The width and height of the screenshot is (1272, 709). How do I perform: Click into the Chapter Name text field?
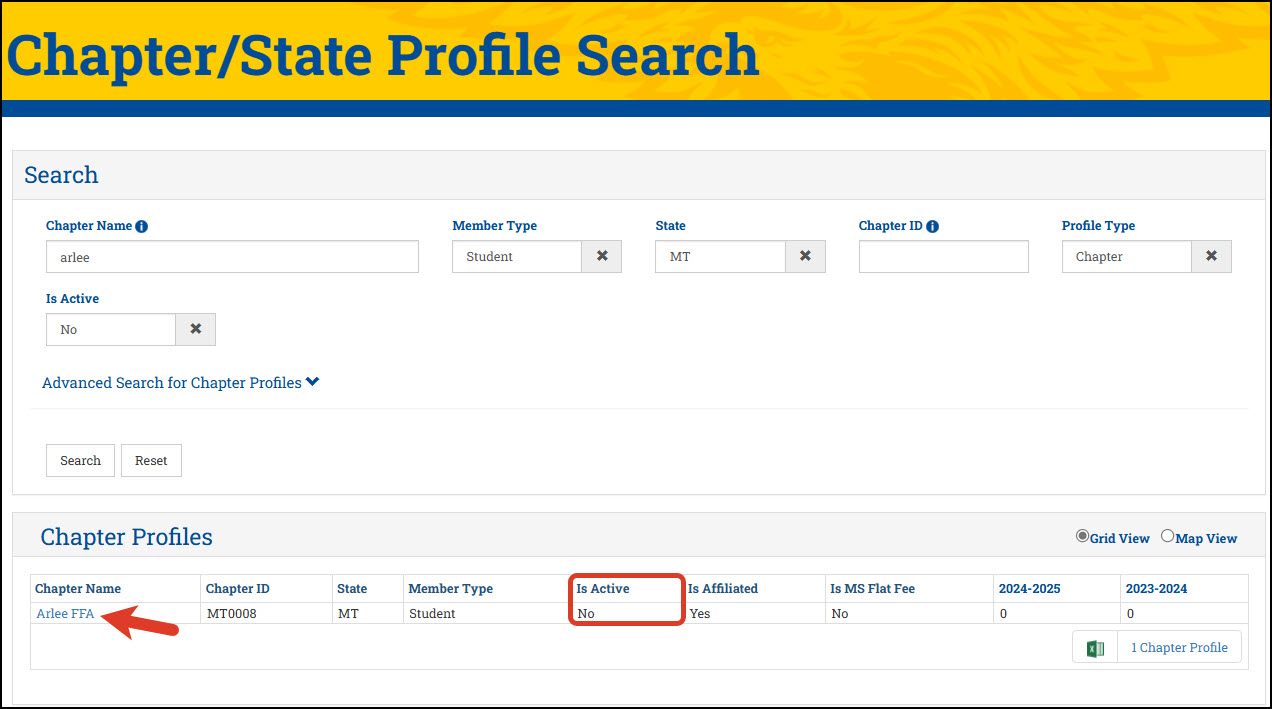tap(232, 256)
